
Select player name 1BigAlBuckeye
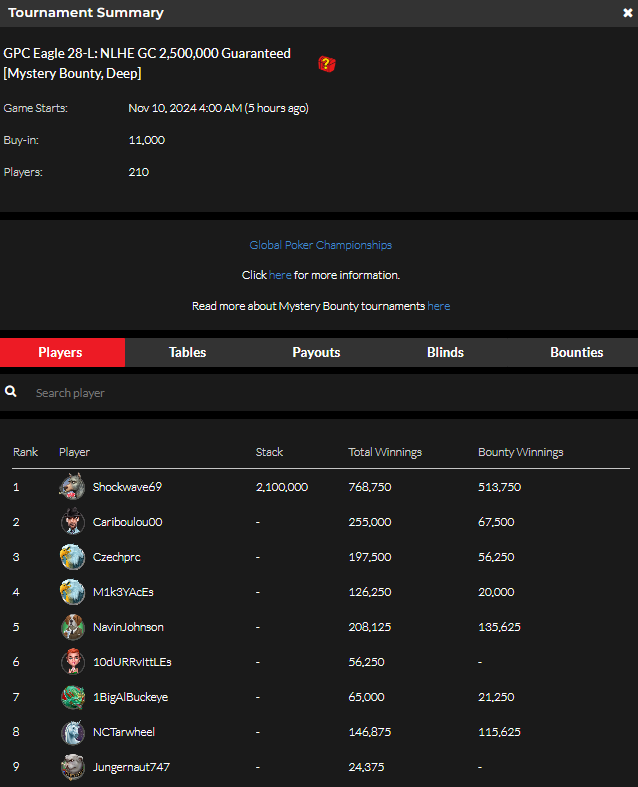click(131, 697)
